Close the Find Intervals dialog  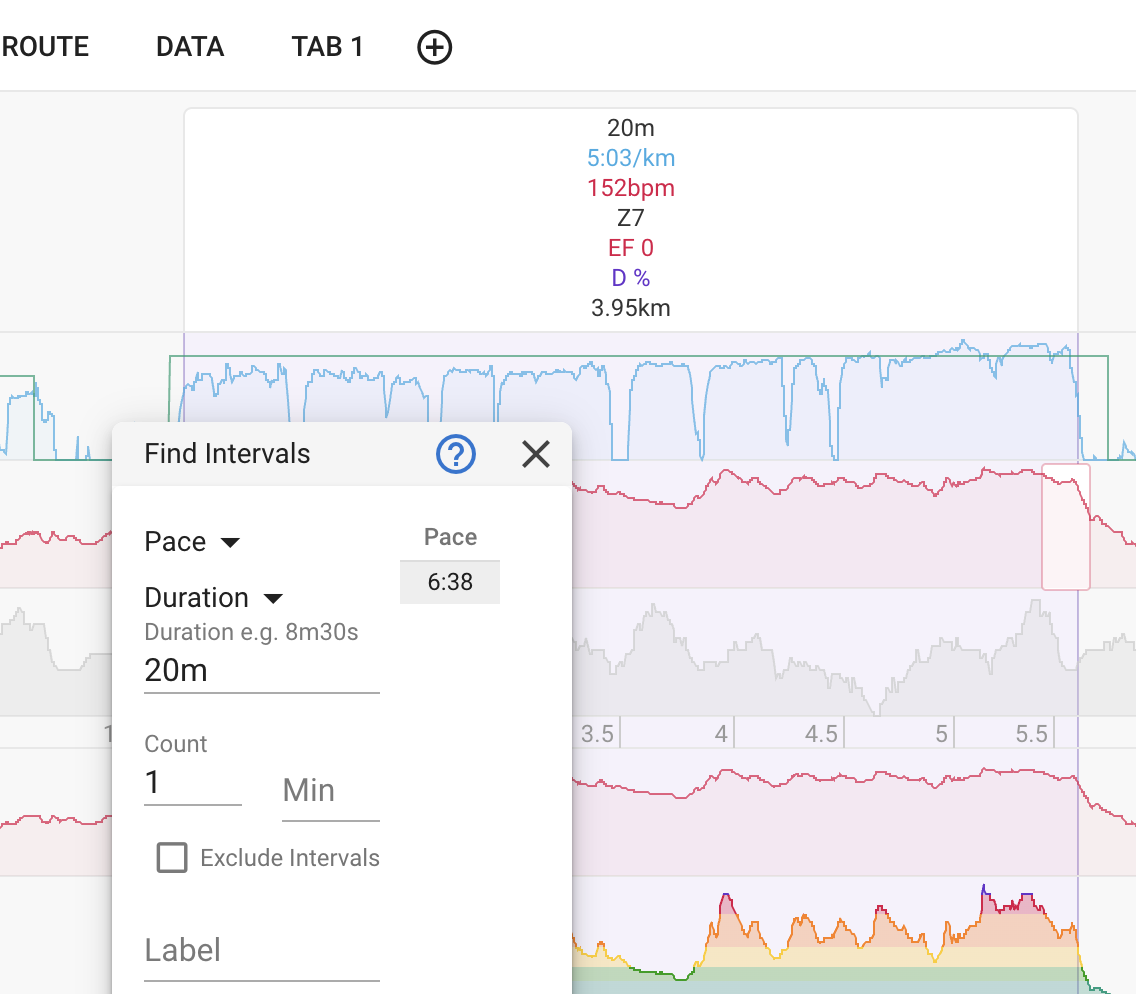(x=536, y=455)
